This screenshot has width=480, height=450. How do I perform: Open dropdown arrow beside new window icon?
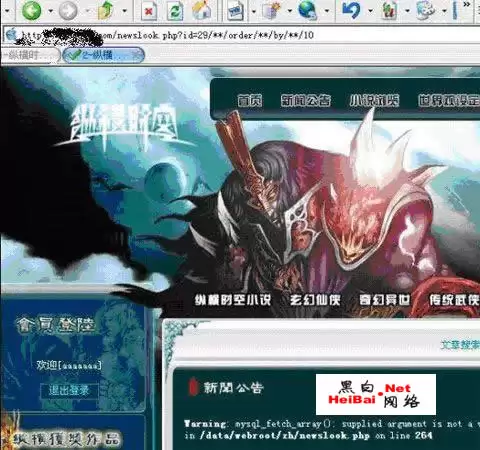[x=290, y=11]
